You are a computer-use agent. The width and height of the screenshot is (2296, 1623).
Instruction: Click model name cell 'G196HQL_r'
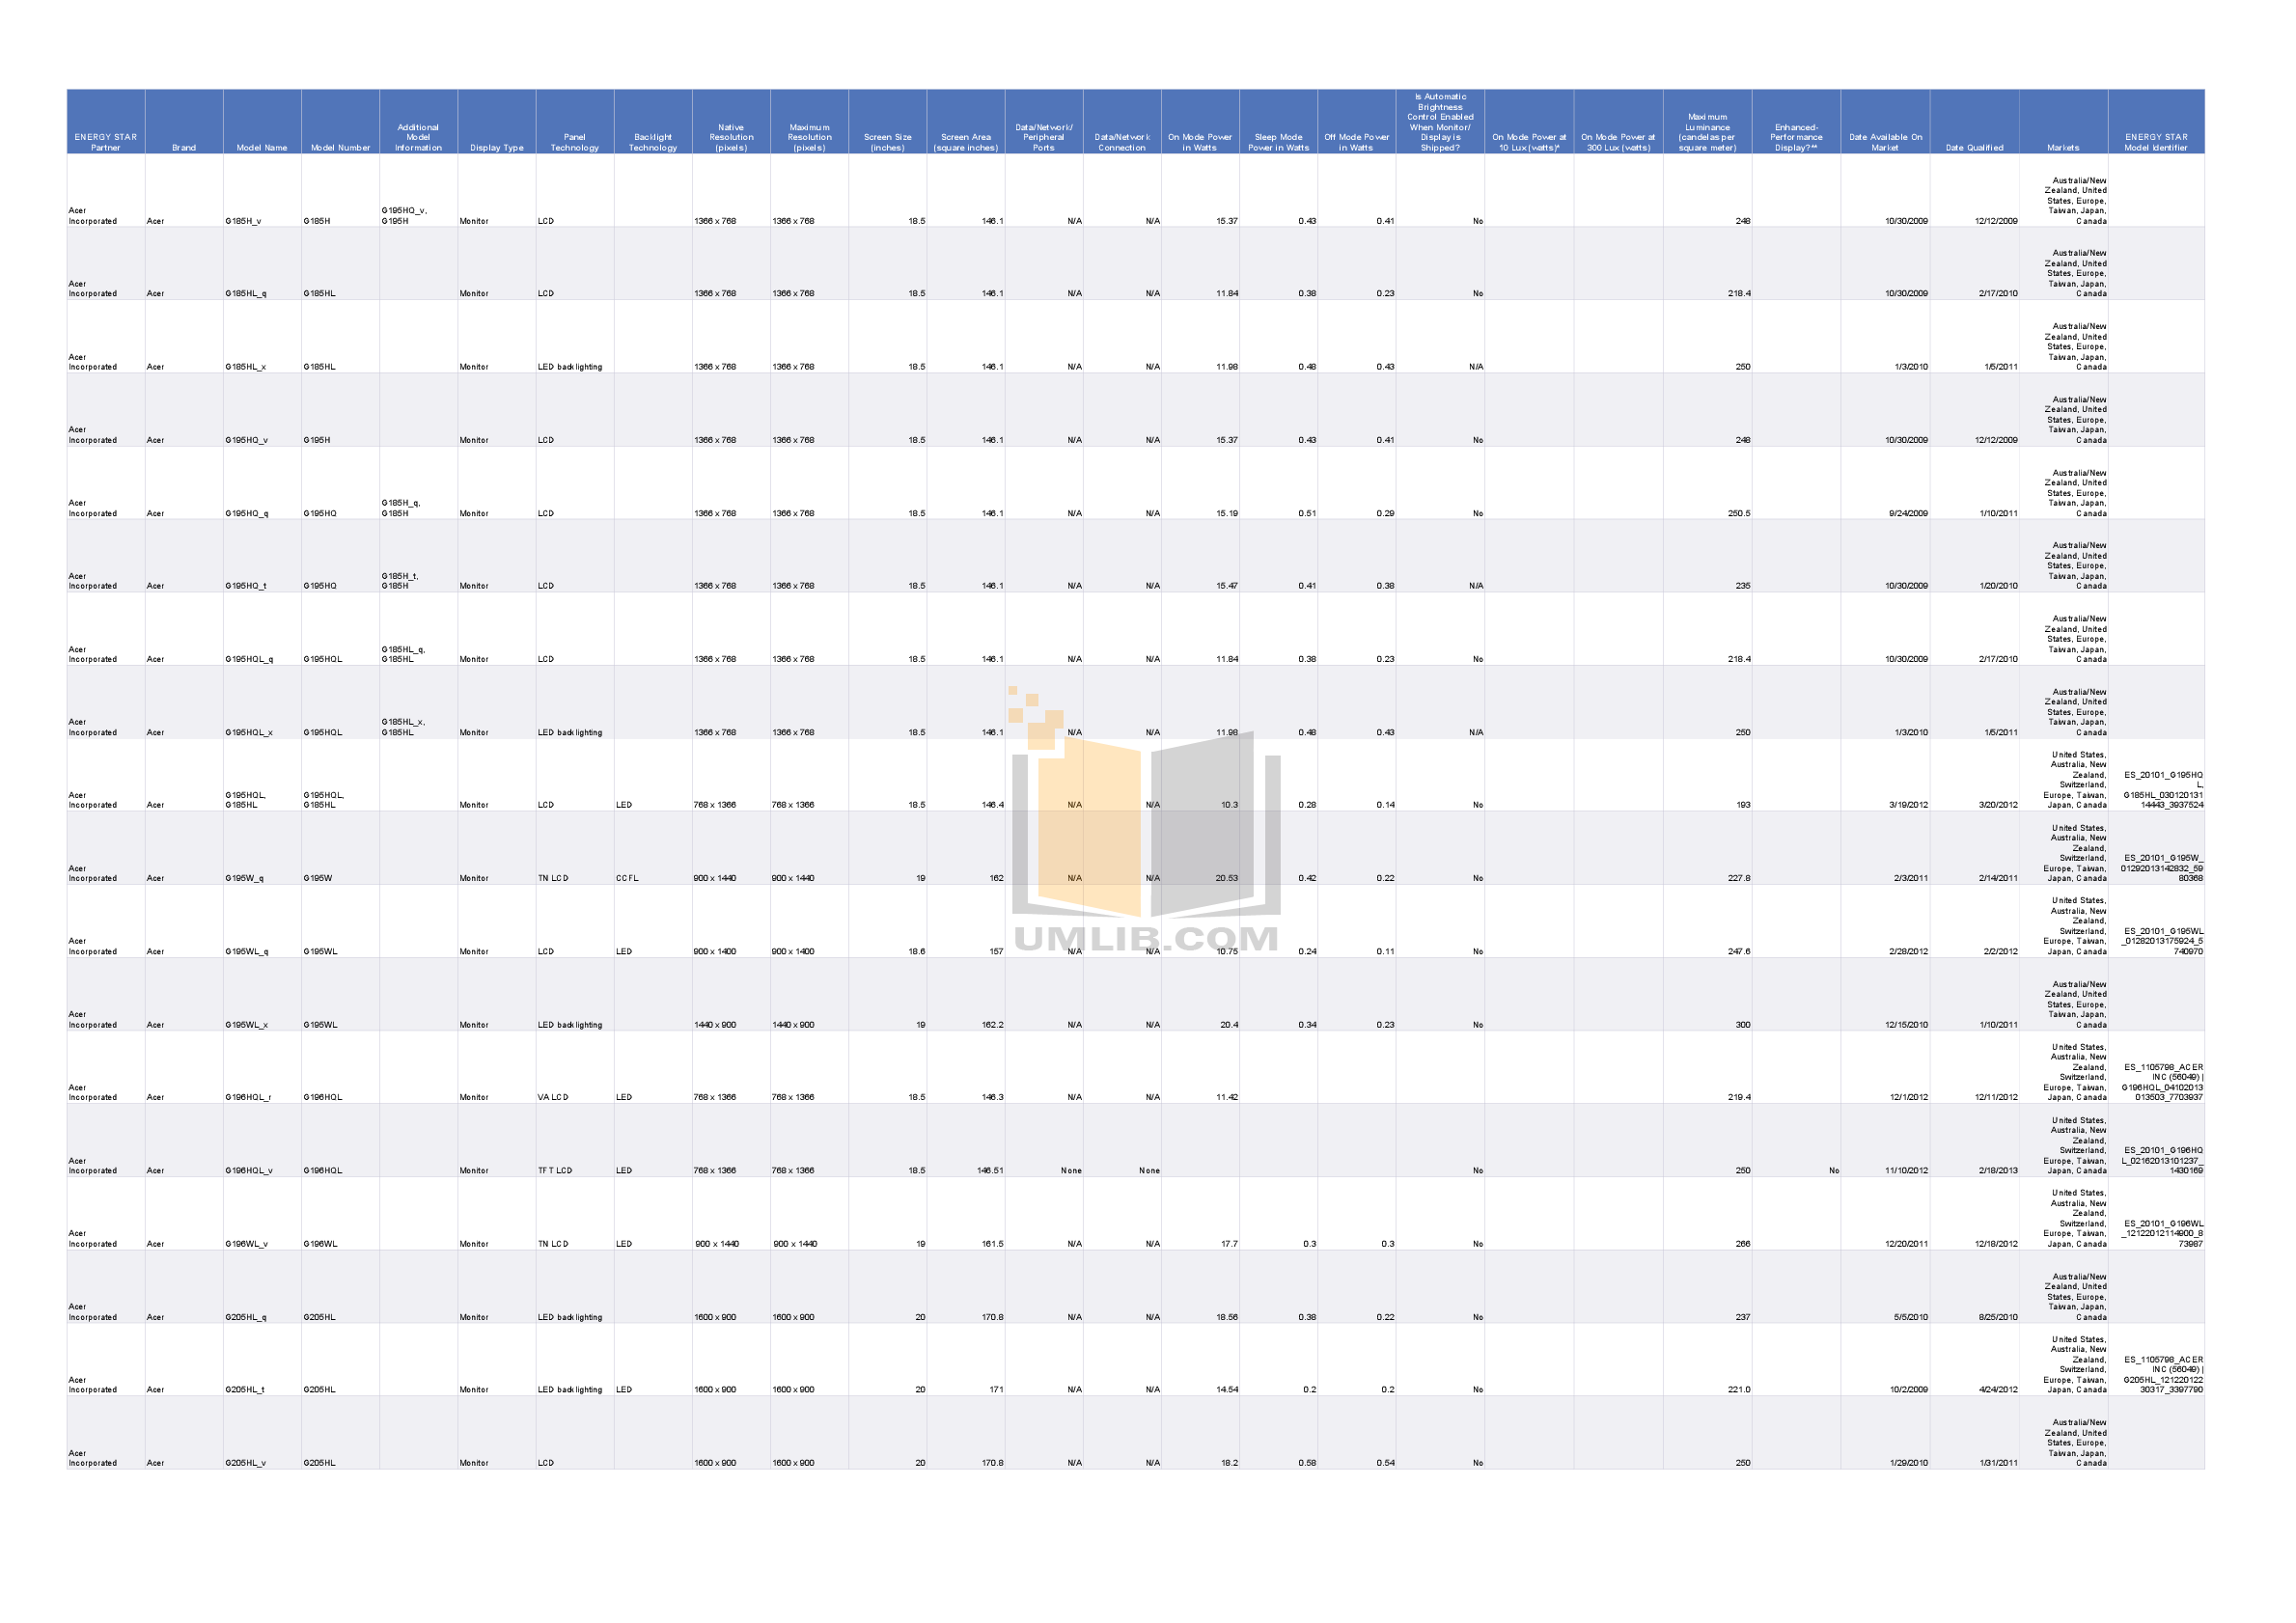(249, 1097)
